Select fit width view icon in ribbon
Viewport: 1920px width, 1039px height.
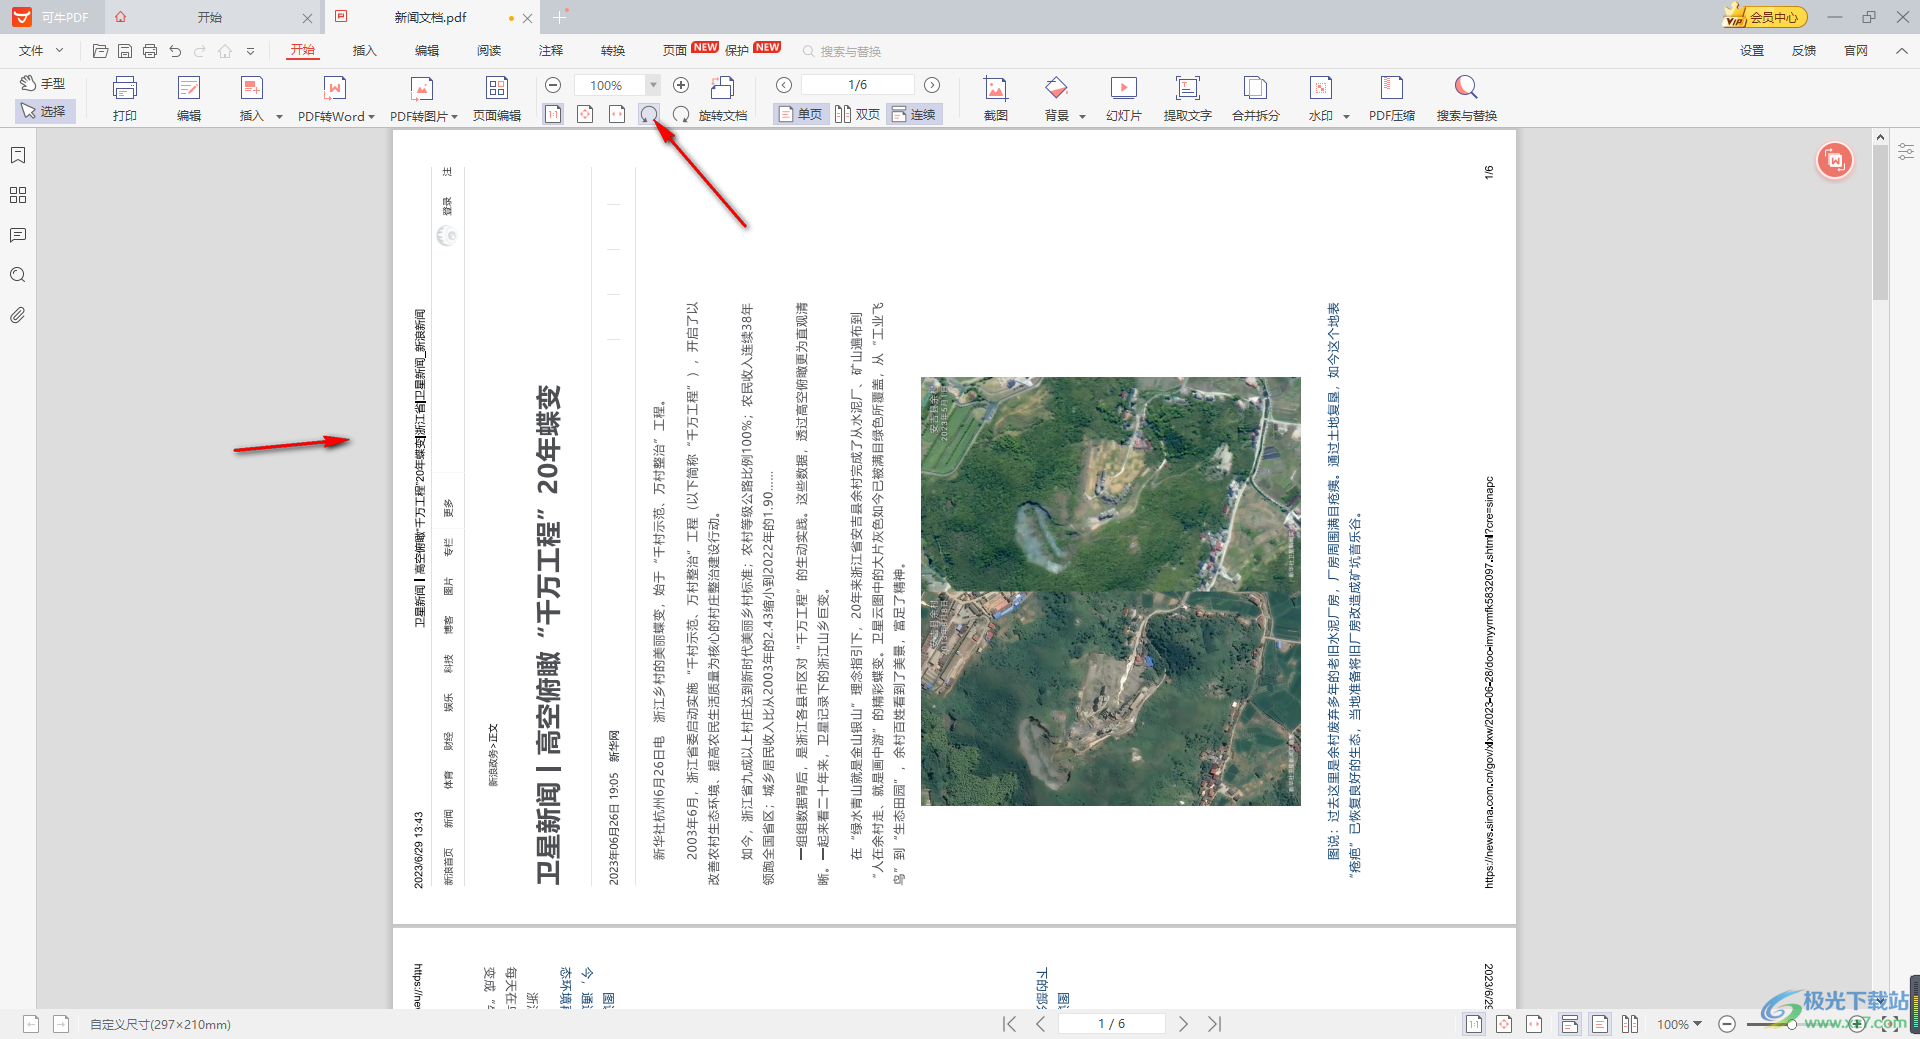[x=617, y=114]
